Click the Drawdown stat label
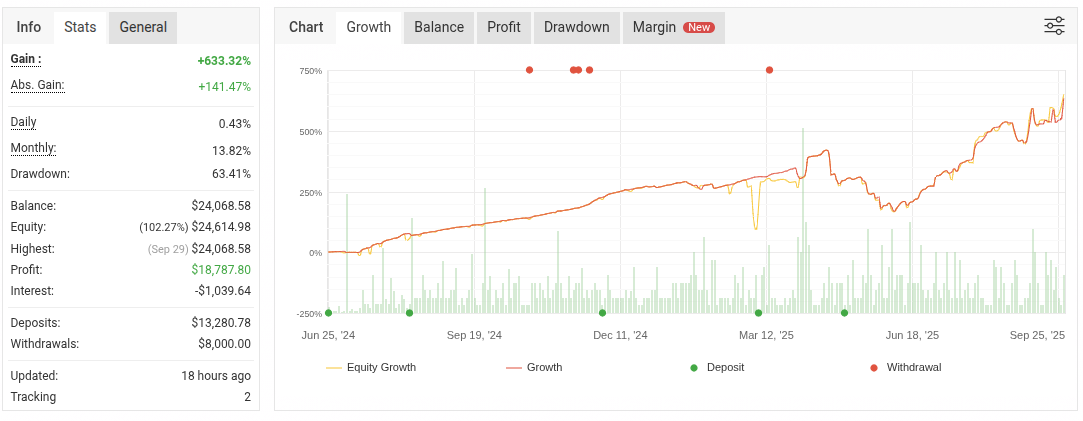1083x421 pixels. [x=39, y=174]
